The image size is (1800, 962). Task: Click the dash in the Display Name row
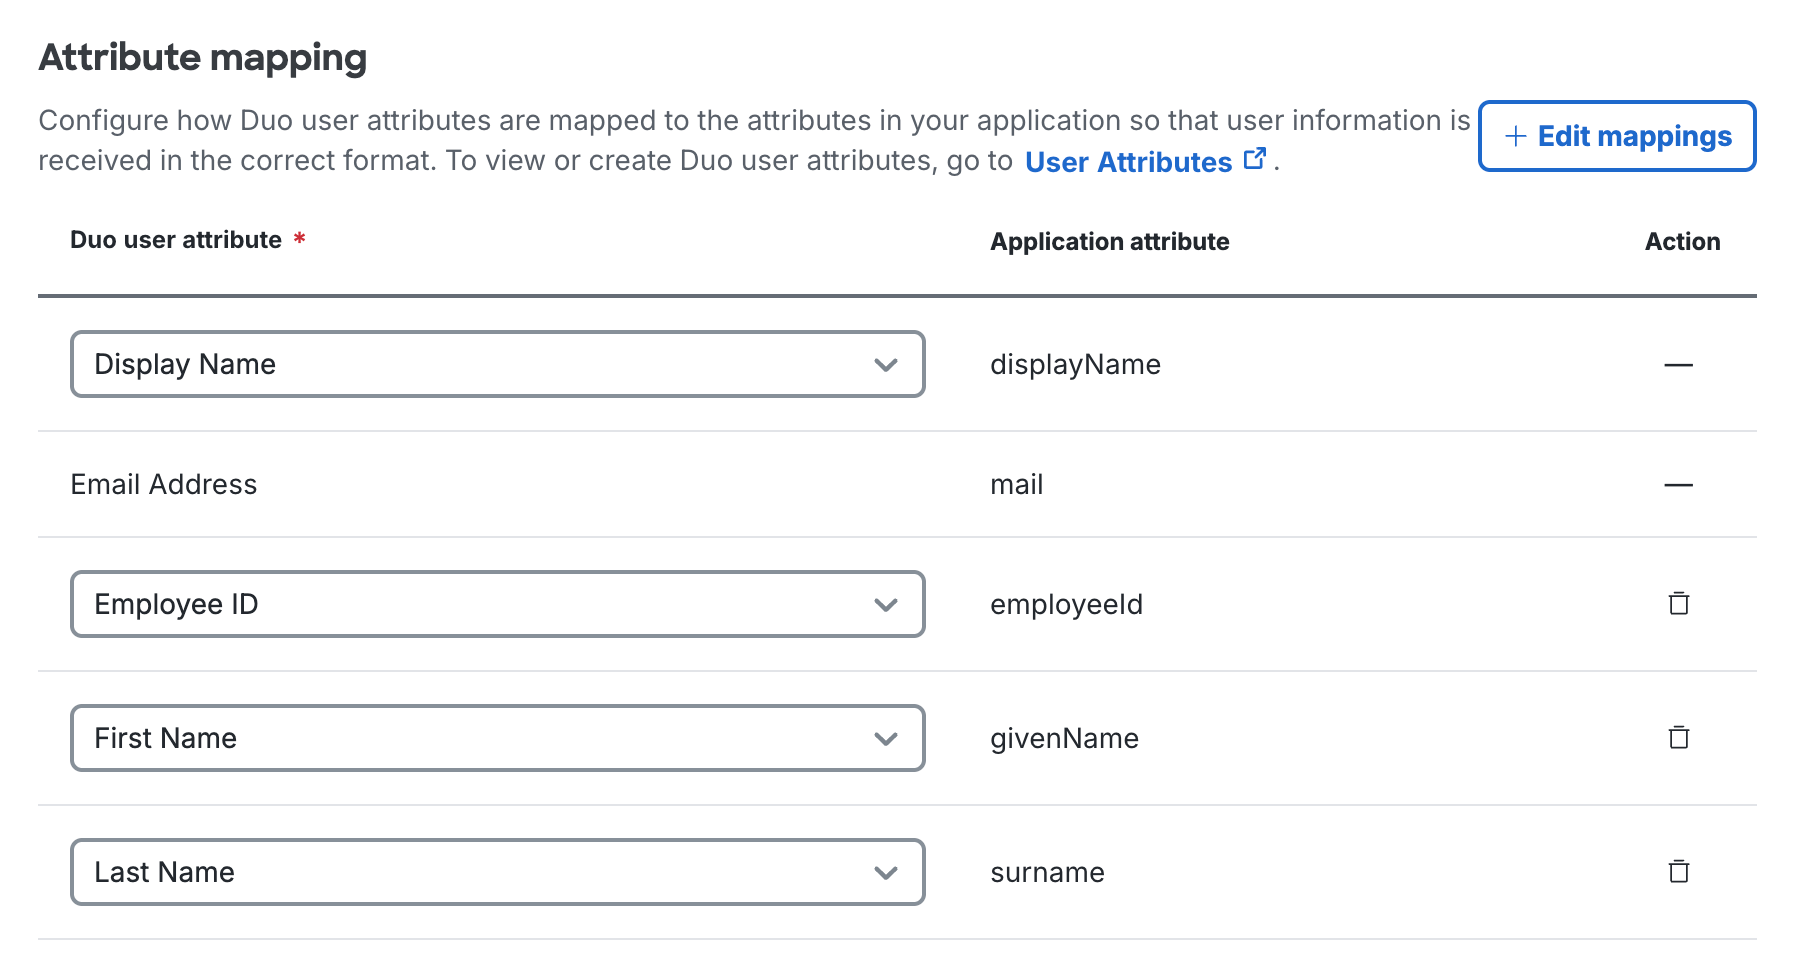[x=1679, y=365]
